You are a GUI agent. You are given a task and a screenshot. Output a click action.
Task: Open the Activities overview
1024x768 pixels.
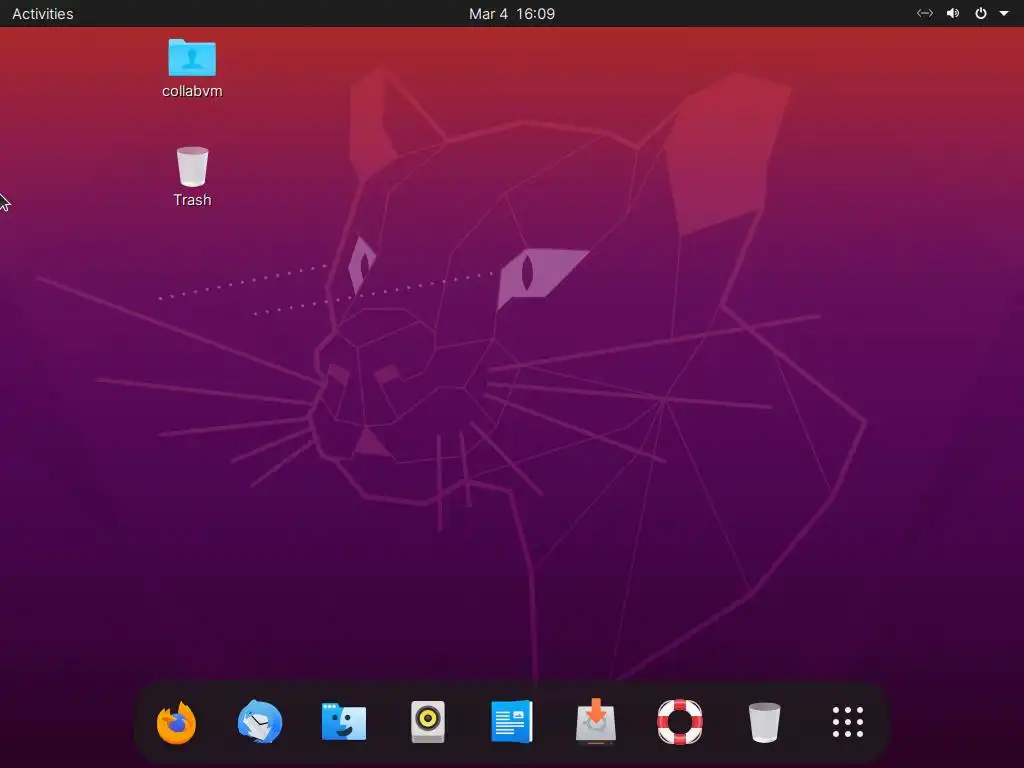coord(42,13)
